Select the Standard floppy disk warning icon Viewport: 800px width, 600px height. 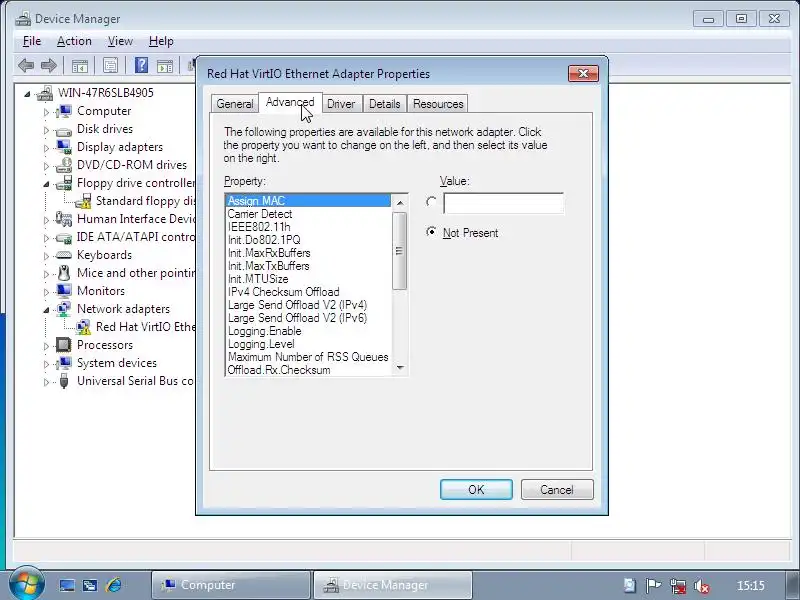pyautogui.click(x=83, y=201)
